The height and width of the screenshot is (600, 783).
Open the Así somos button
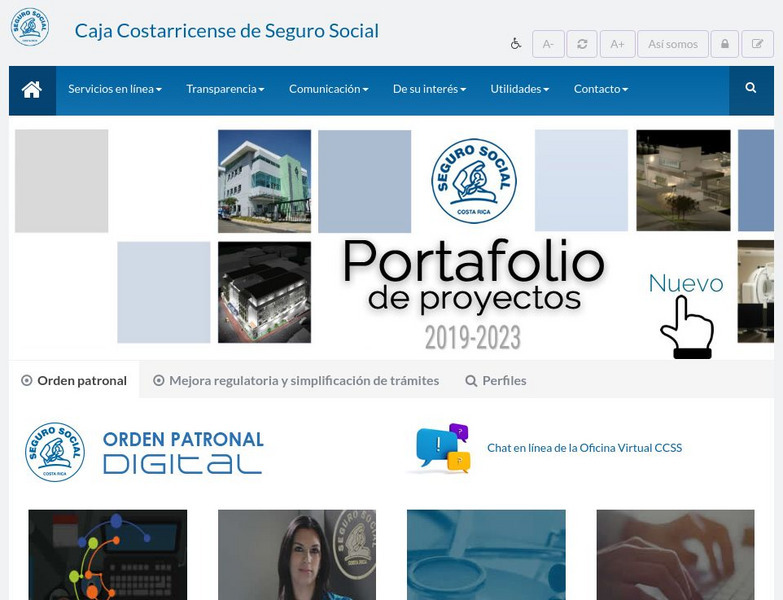click(x=673, y=44)
